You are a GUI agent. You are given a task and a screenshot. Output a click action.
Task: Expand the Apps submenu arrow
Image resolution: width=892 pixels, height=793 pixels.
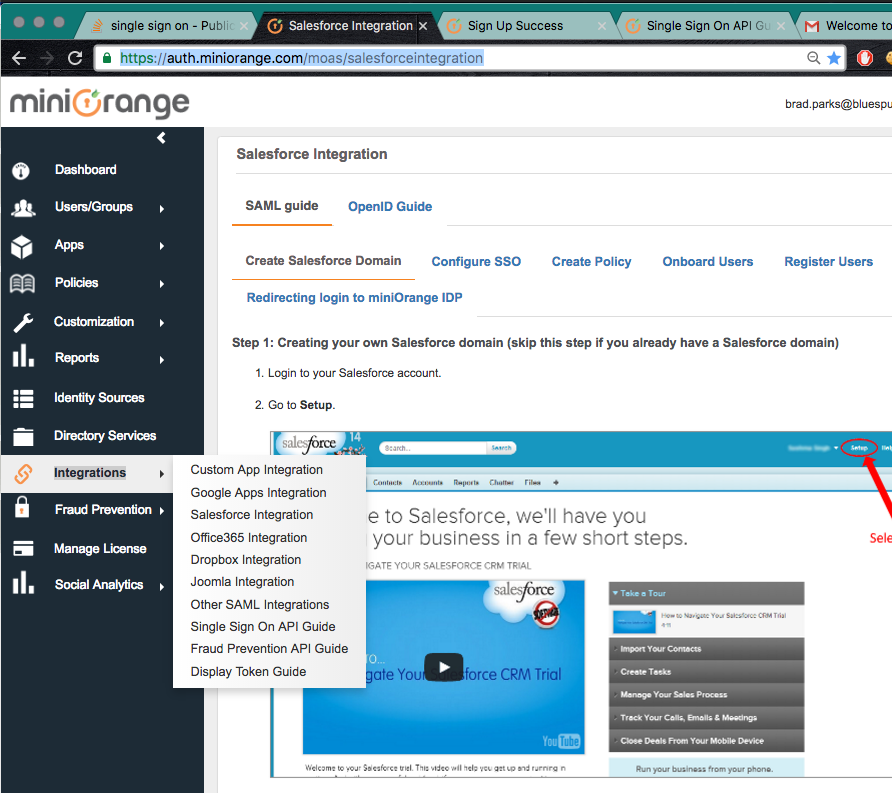162,246
